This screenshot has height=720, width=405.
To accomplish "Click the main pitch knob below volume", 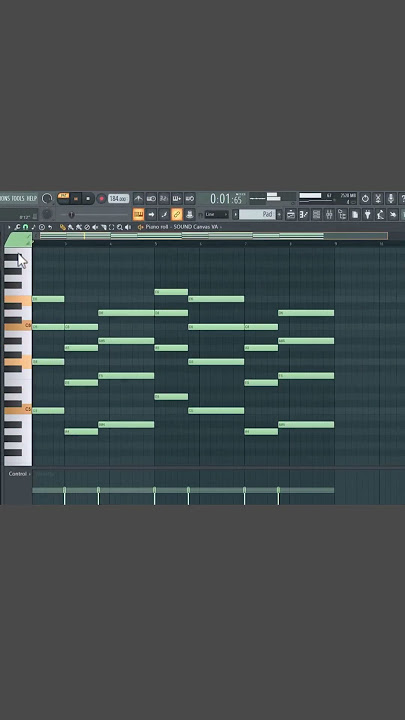I will (x=47, y=214).
